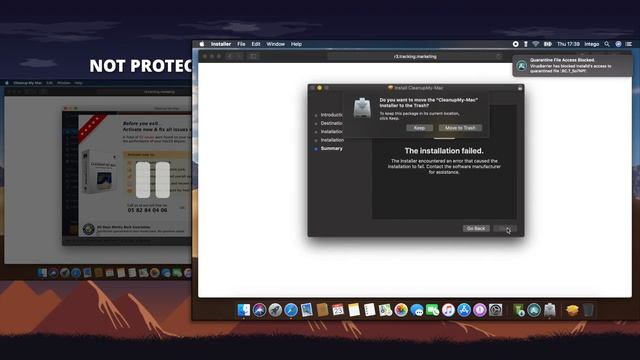Open the Window menu

(x=276, y=44)
